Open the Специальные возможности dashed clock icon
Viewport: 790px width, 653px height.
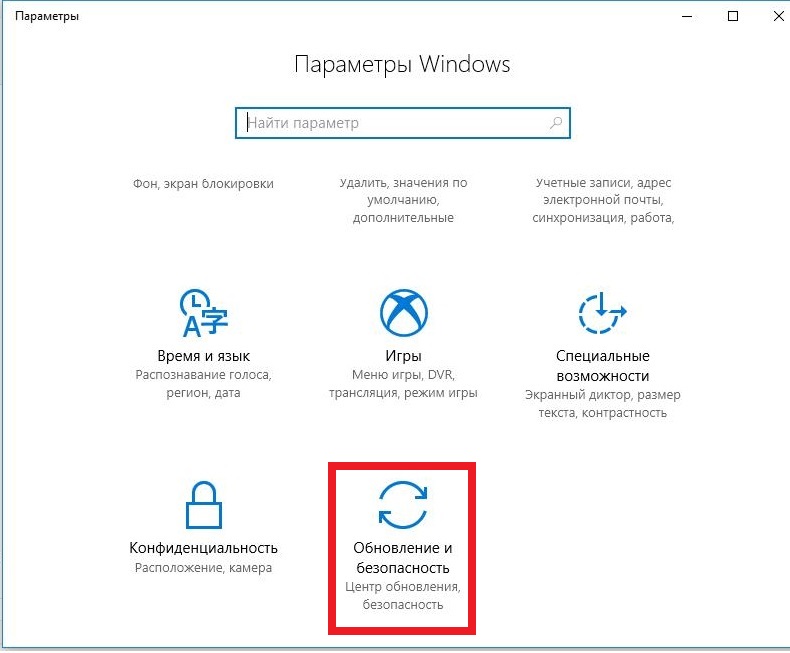602,312
